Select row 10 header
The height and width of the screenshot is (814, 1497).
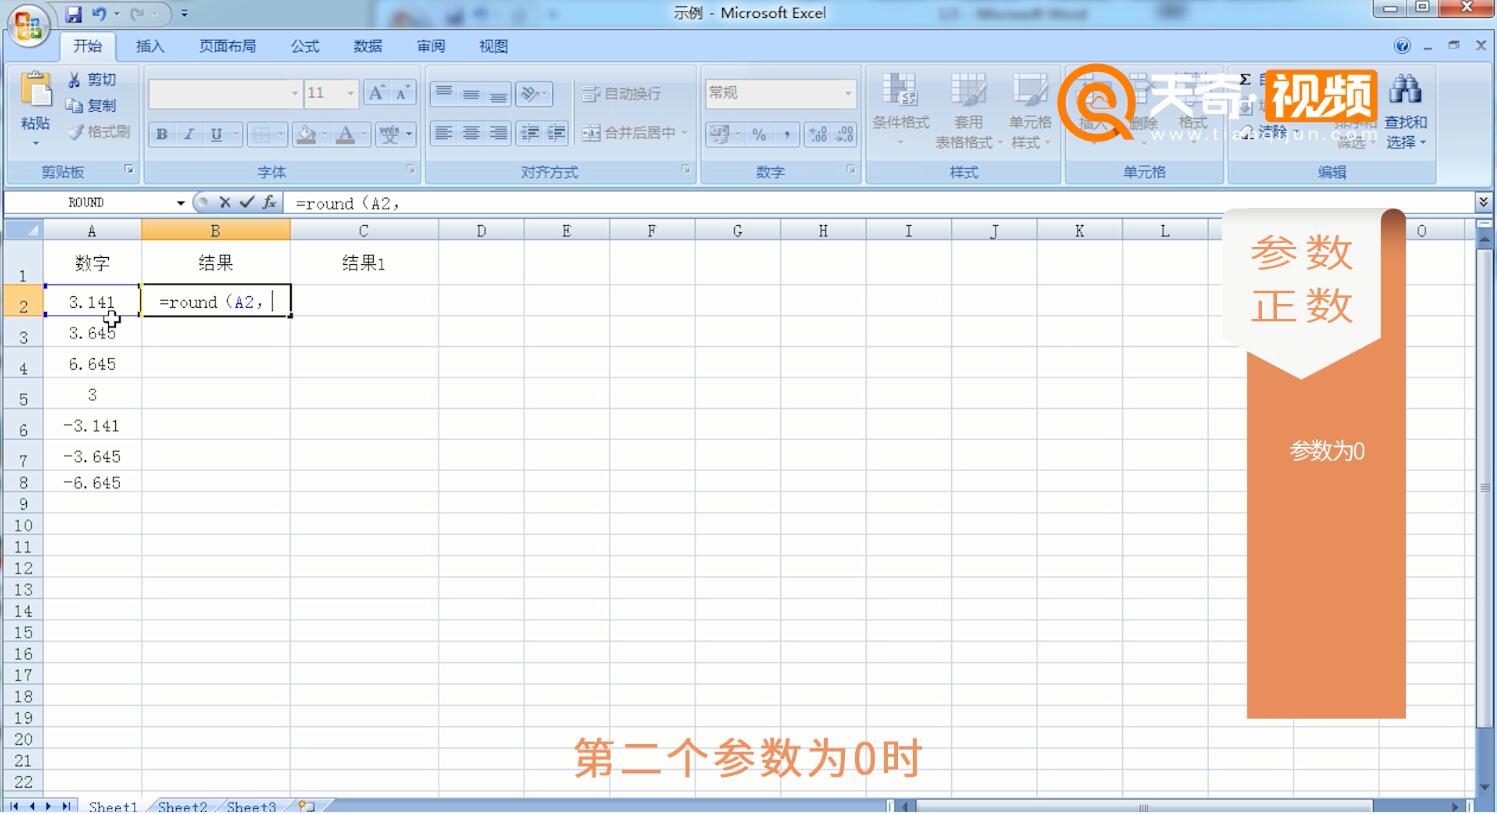click(23, 526)
